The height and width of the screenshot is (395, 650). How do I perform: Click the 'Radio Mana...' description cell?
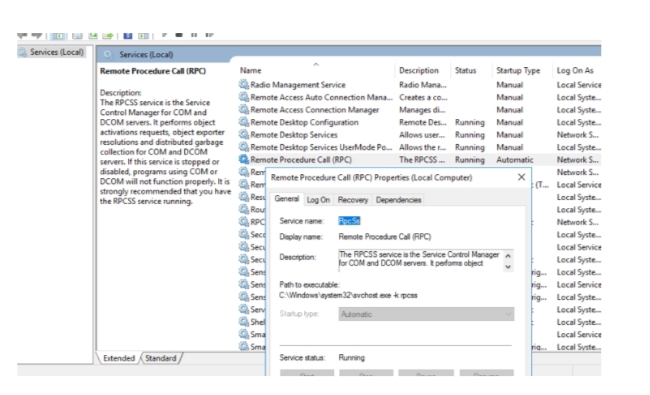(x=423, y=85)
